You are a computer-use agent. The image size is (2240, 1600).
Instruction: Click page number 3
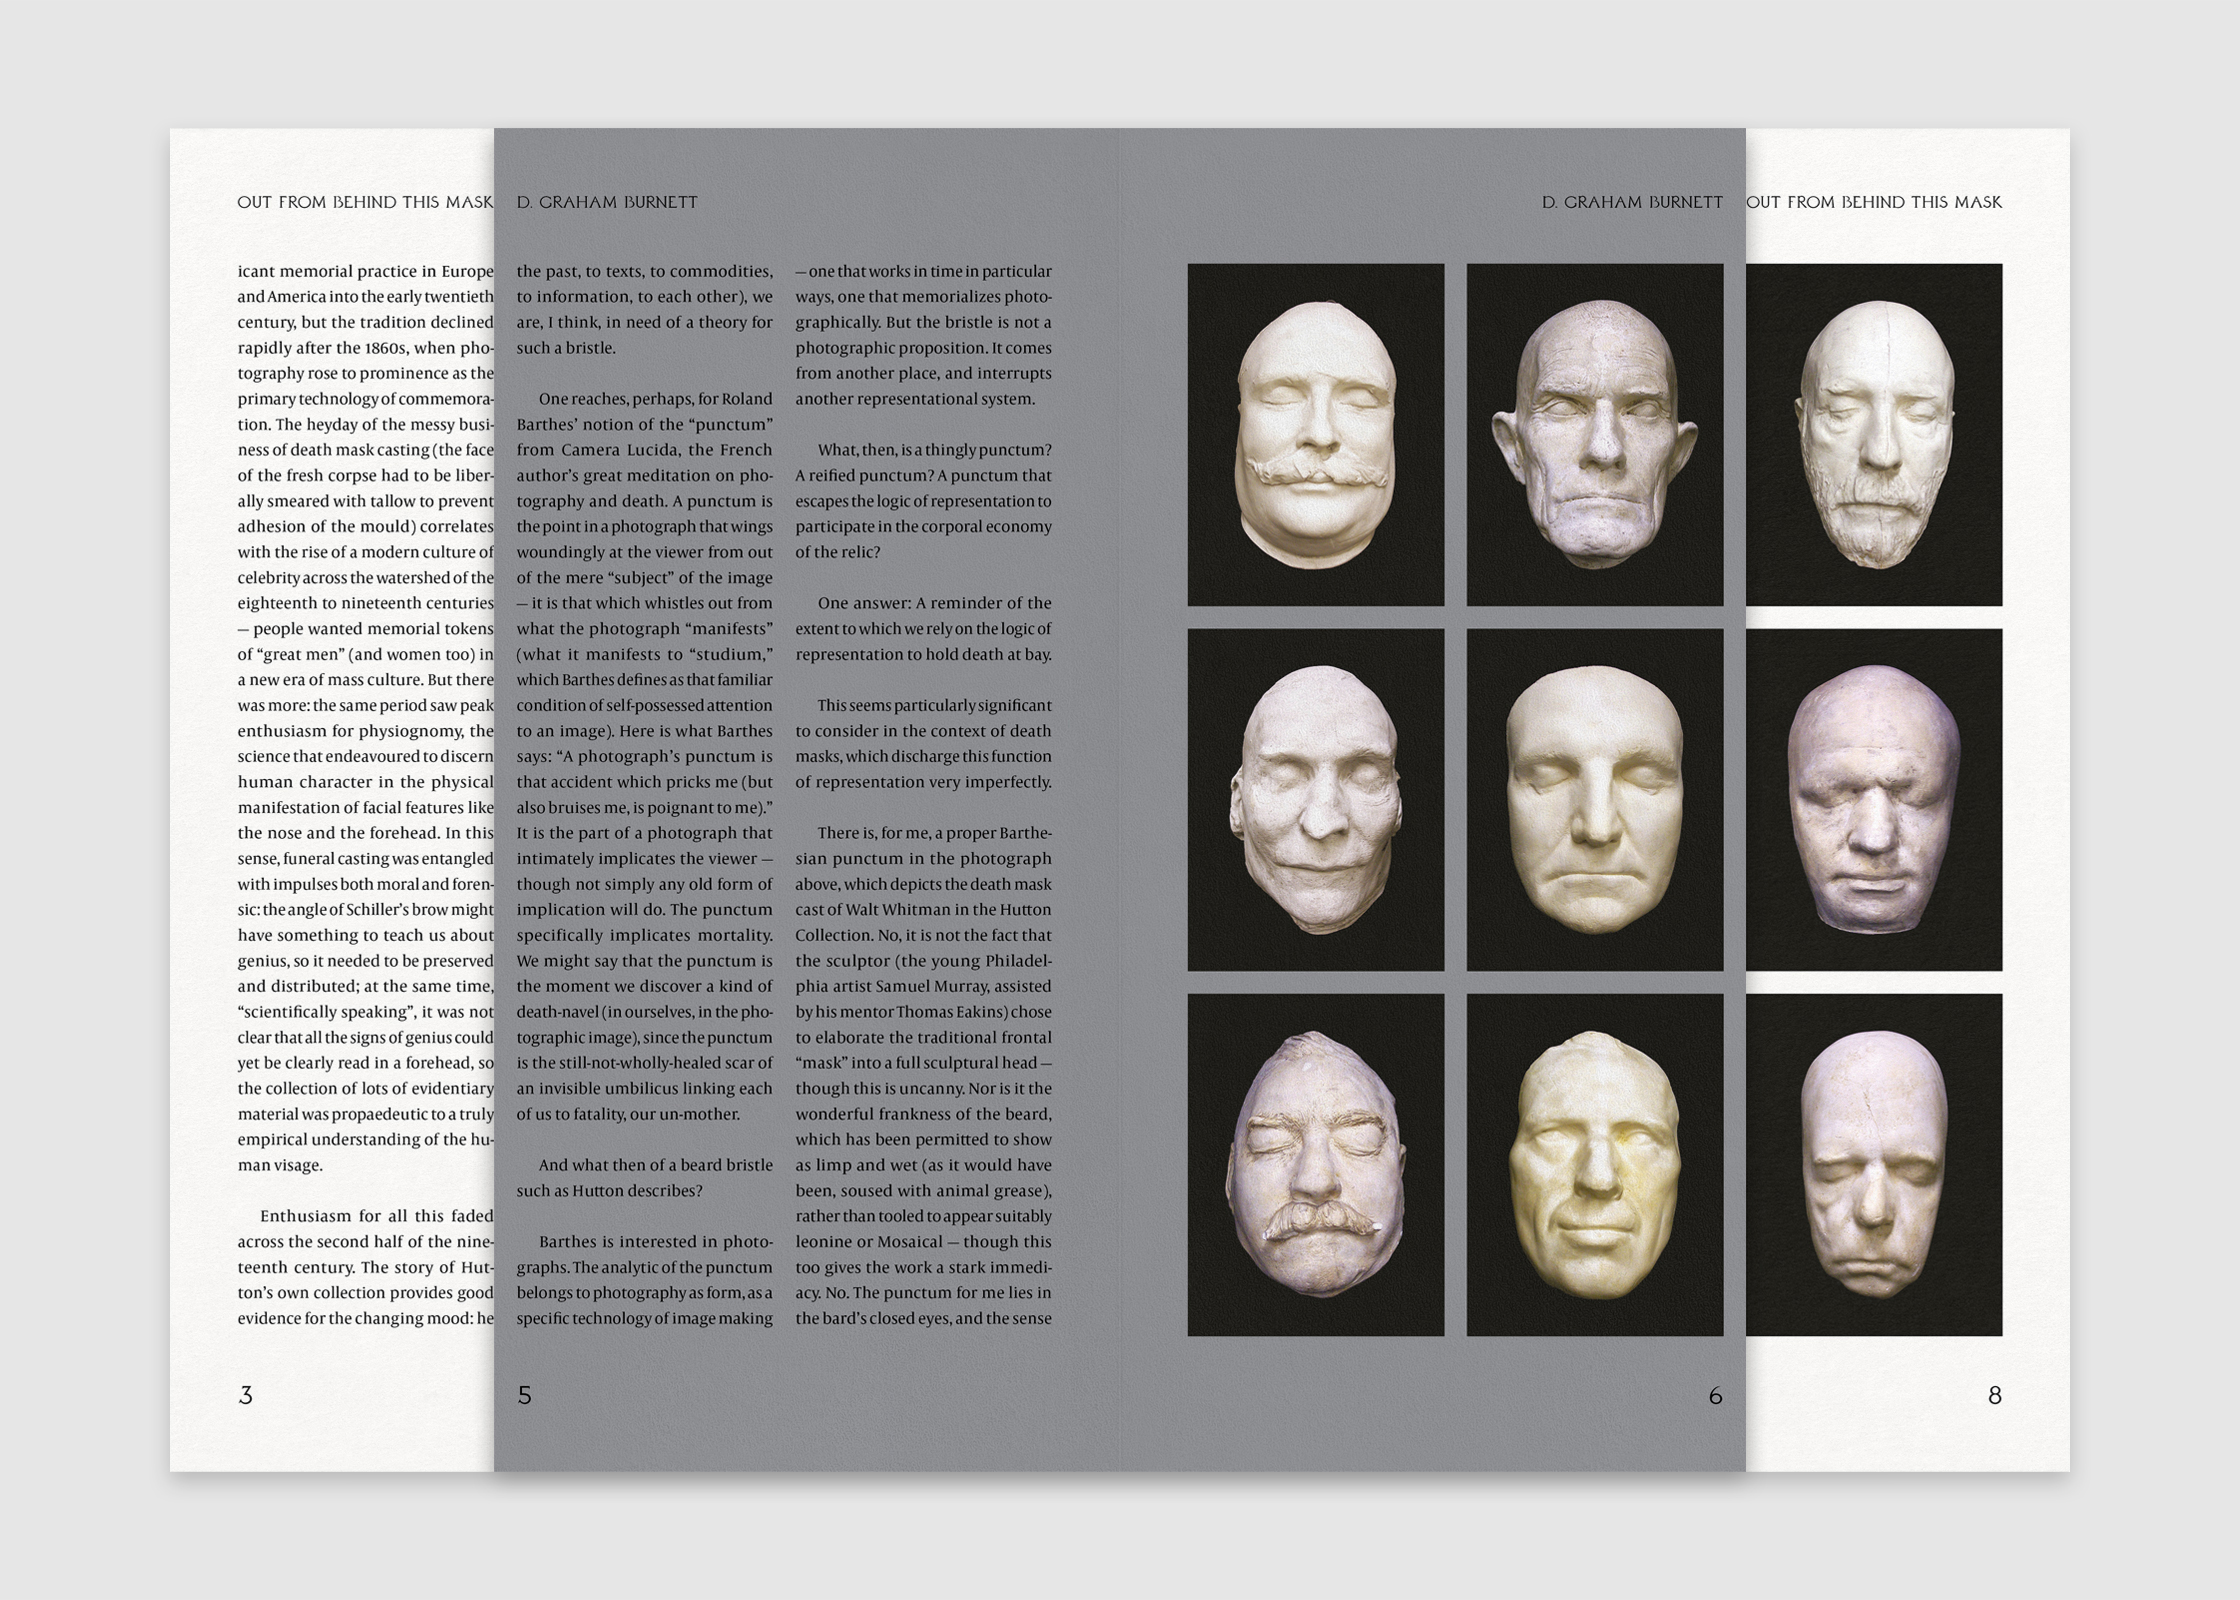pyautogui.click(x=246, y=1395)
